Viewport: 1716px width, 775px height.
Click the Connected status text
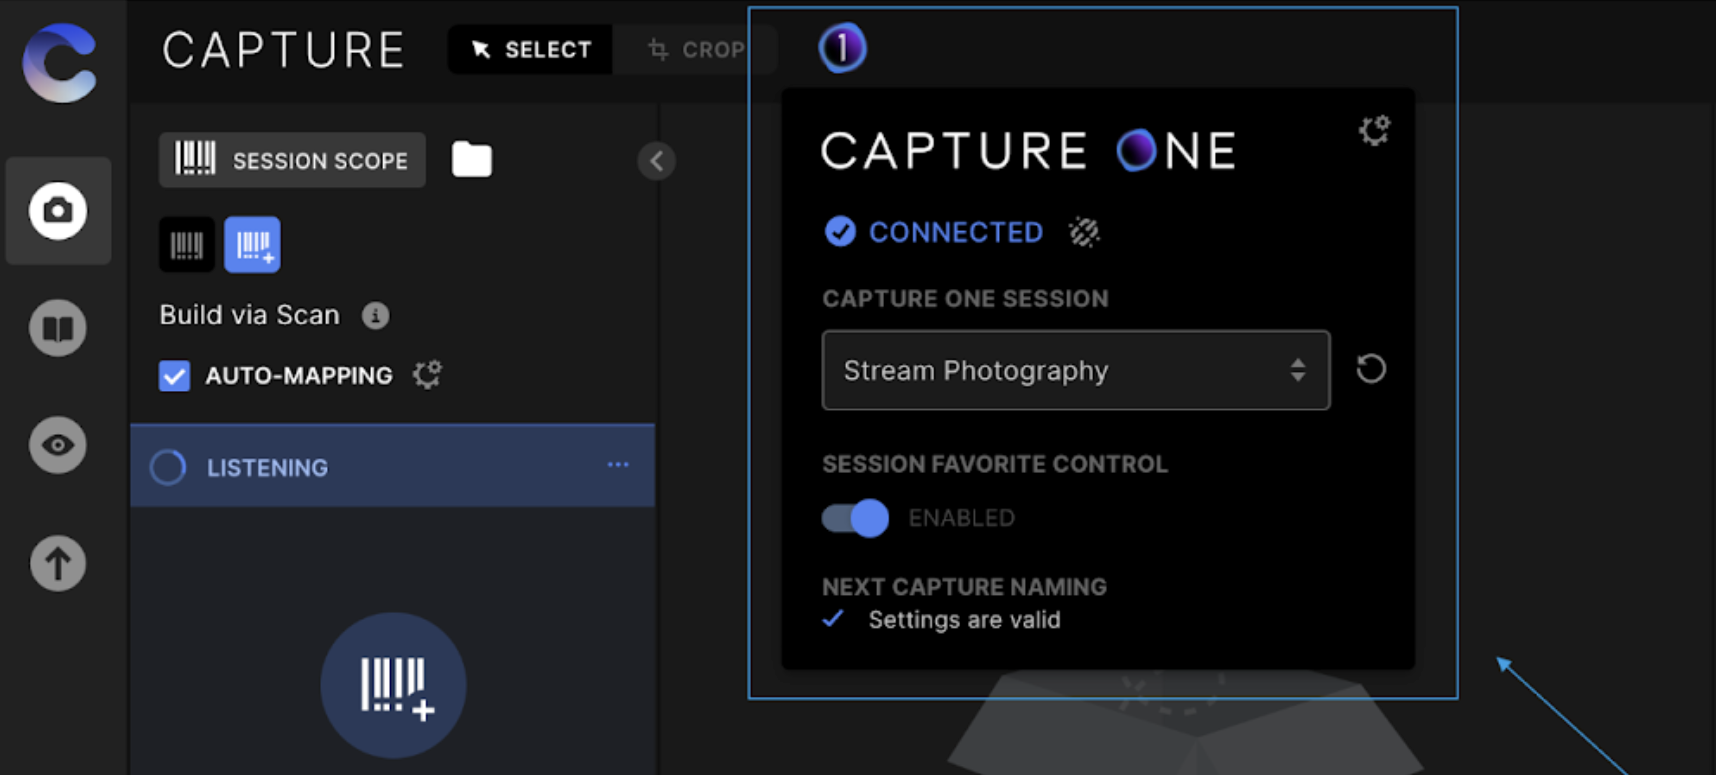tap(955, 232)
